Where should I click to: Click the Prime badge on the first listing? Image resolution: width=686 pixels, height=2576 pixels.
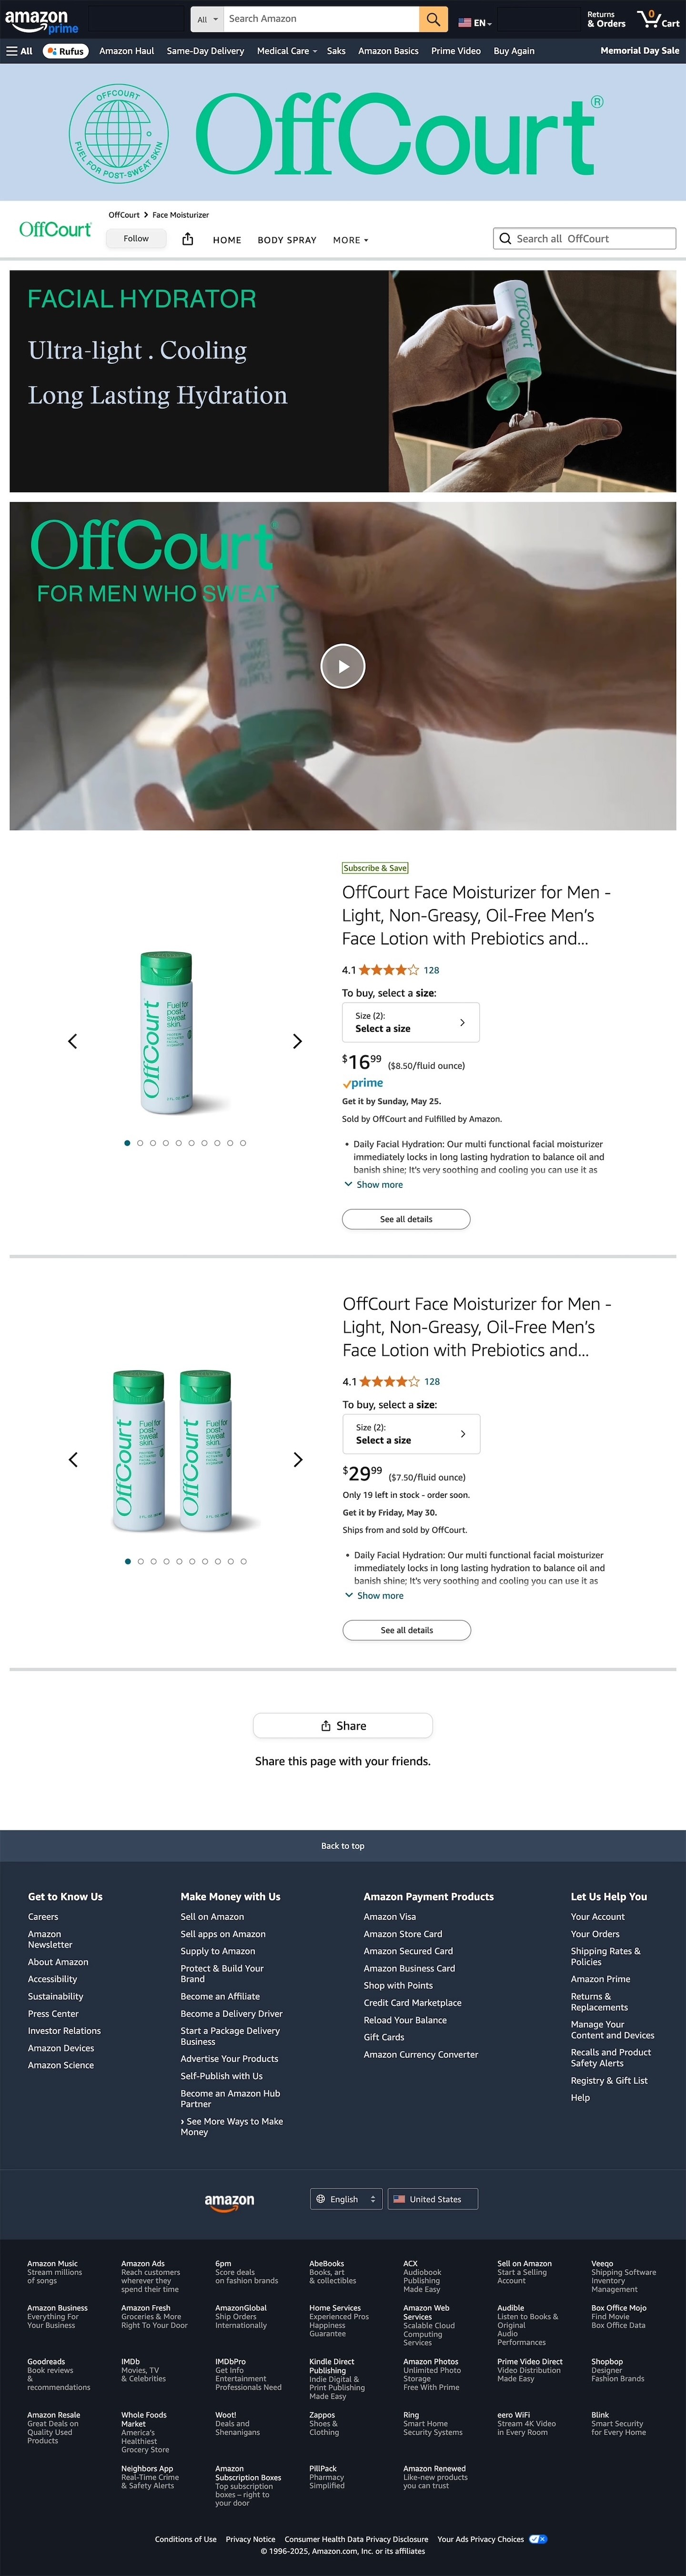click(364, 1083)
